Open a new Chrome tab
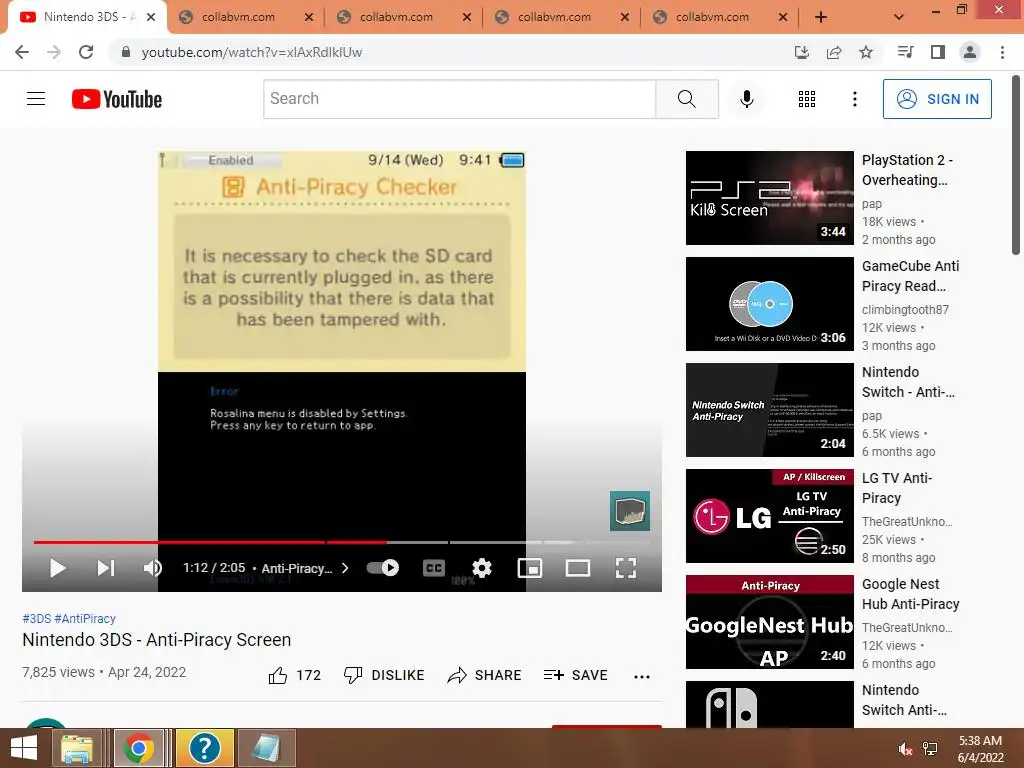1024x768 pixels. (821, 17)
